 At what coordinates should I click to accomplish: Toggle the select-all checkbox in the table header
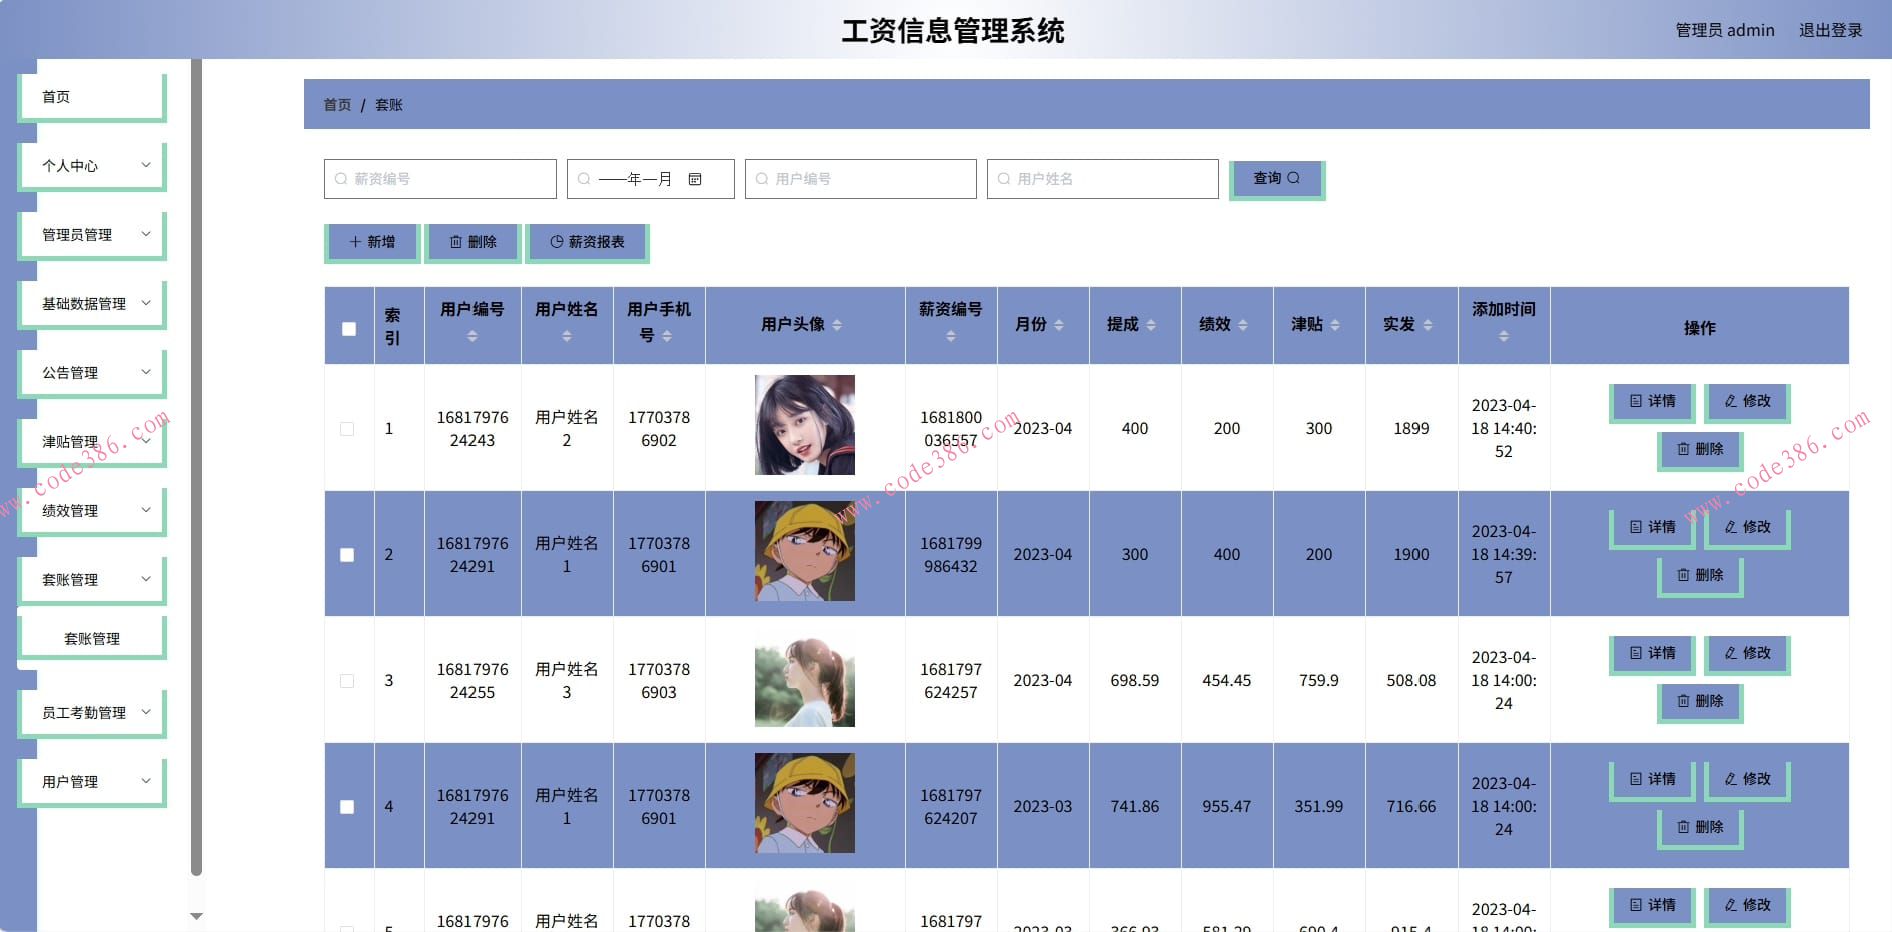tap(347, 328)
